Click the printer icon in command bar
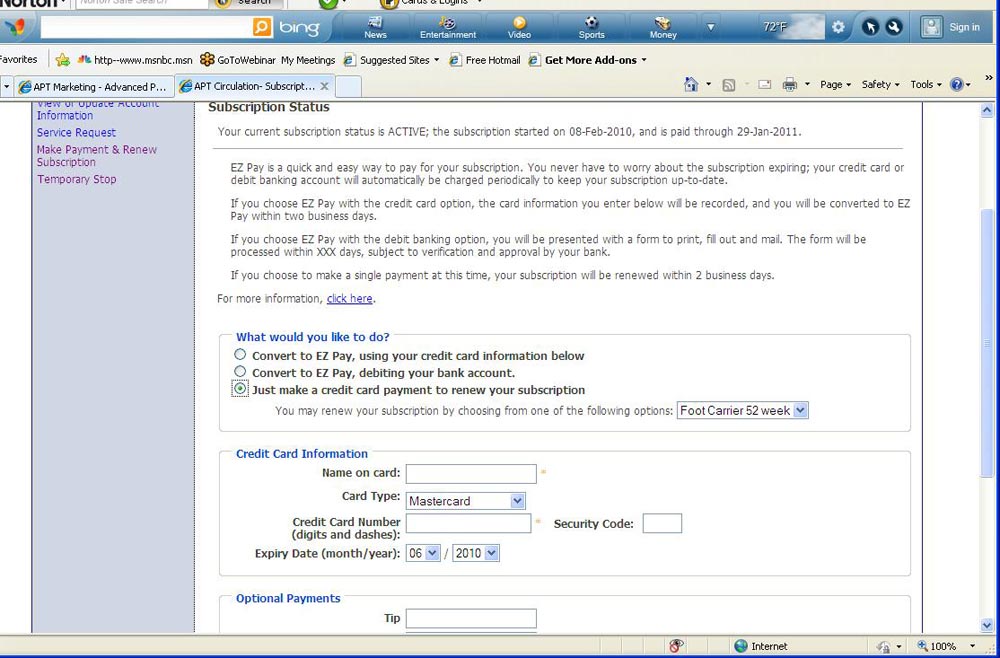The height and width of the screenshot is (658, 1000). coord(789,85)
